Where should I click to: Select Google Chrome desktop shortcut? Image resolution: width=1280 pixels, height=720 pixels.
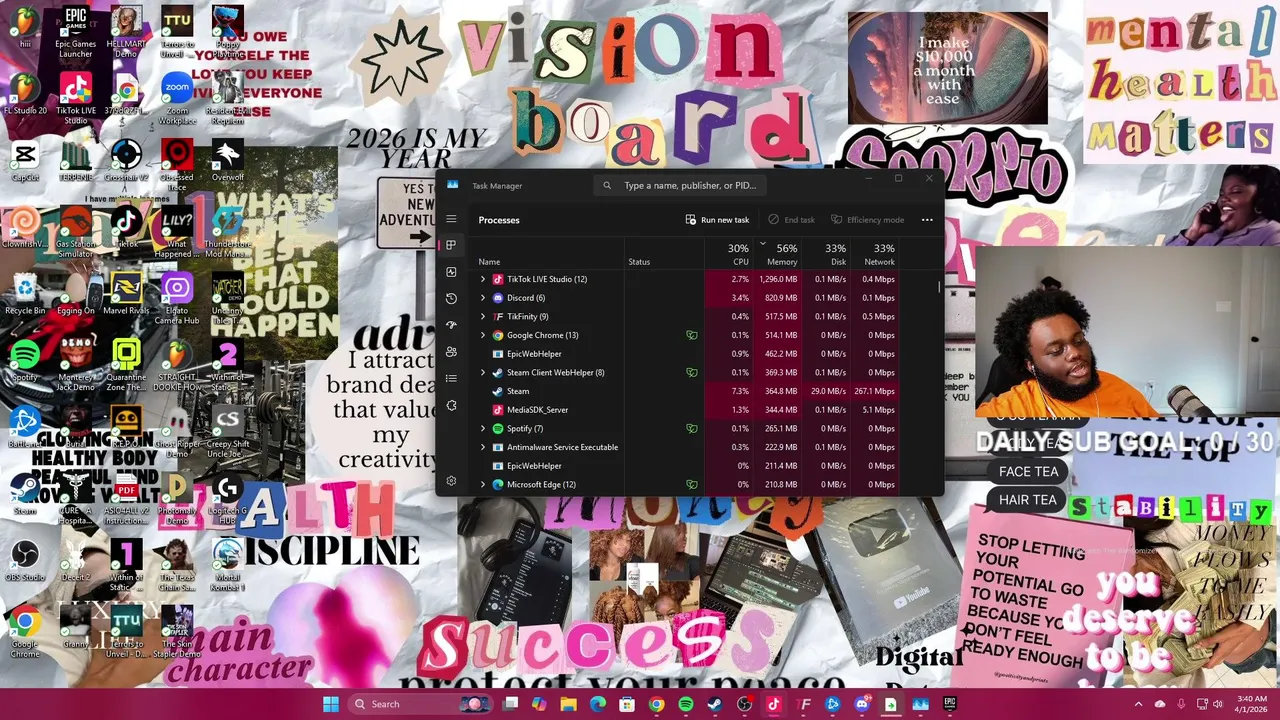(x=25, y=633)
